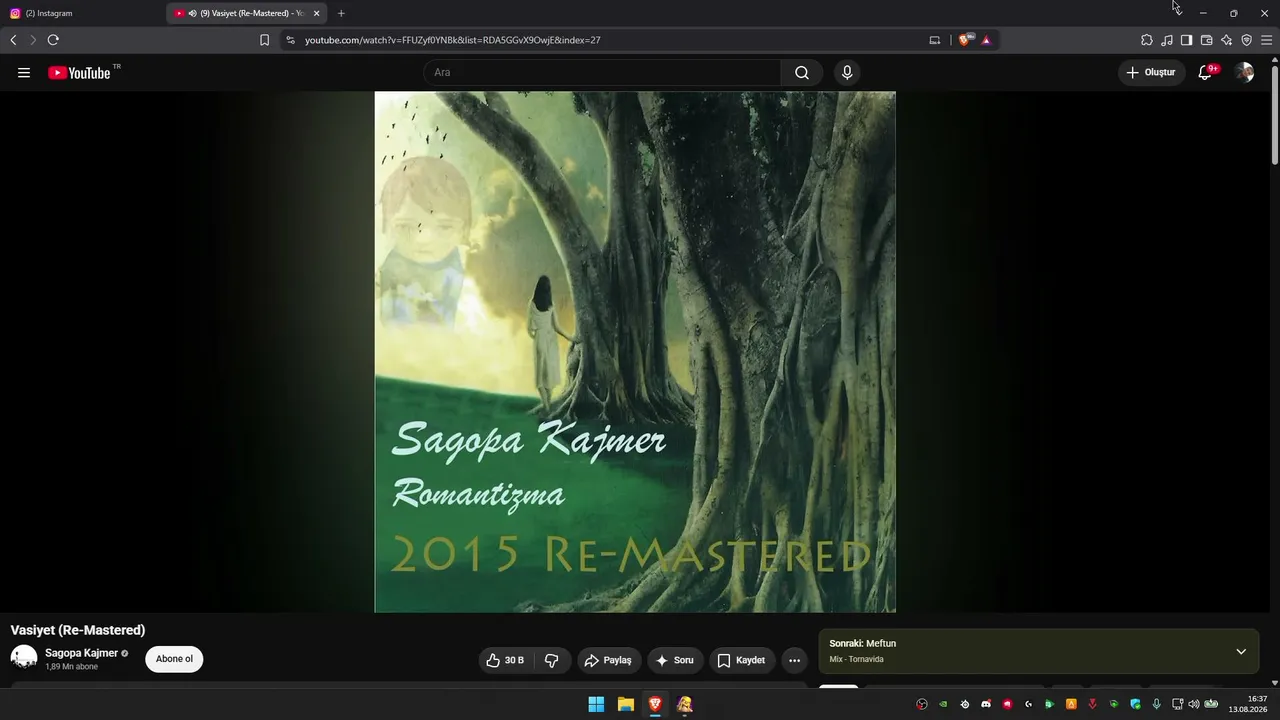Screen dimensions: 1280x720
Task: Open Brave Rewards triangle icon
Action: tap(986, 40)
